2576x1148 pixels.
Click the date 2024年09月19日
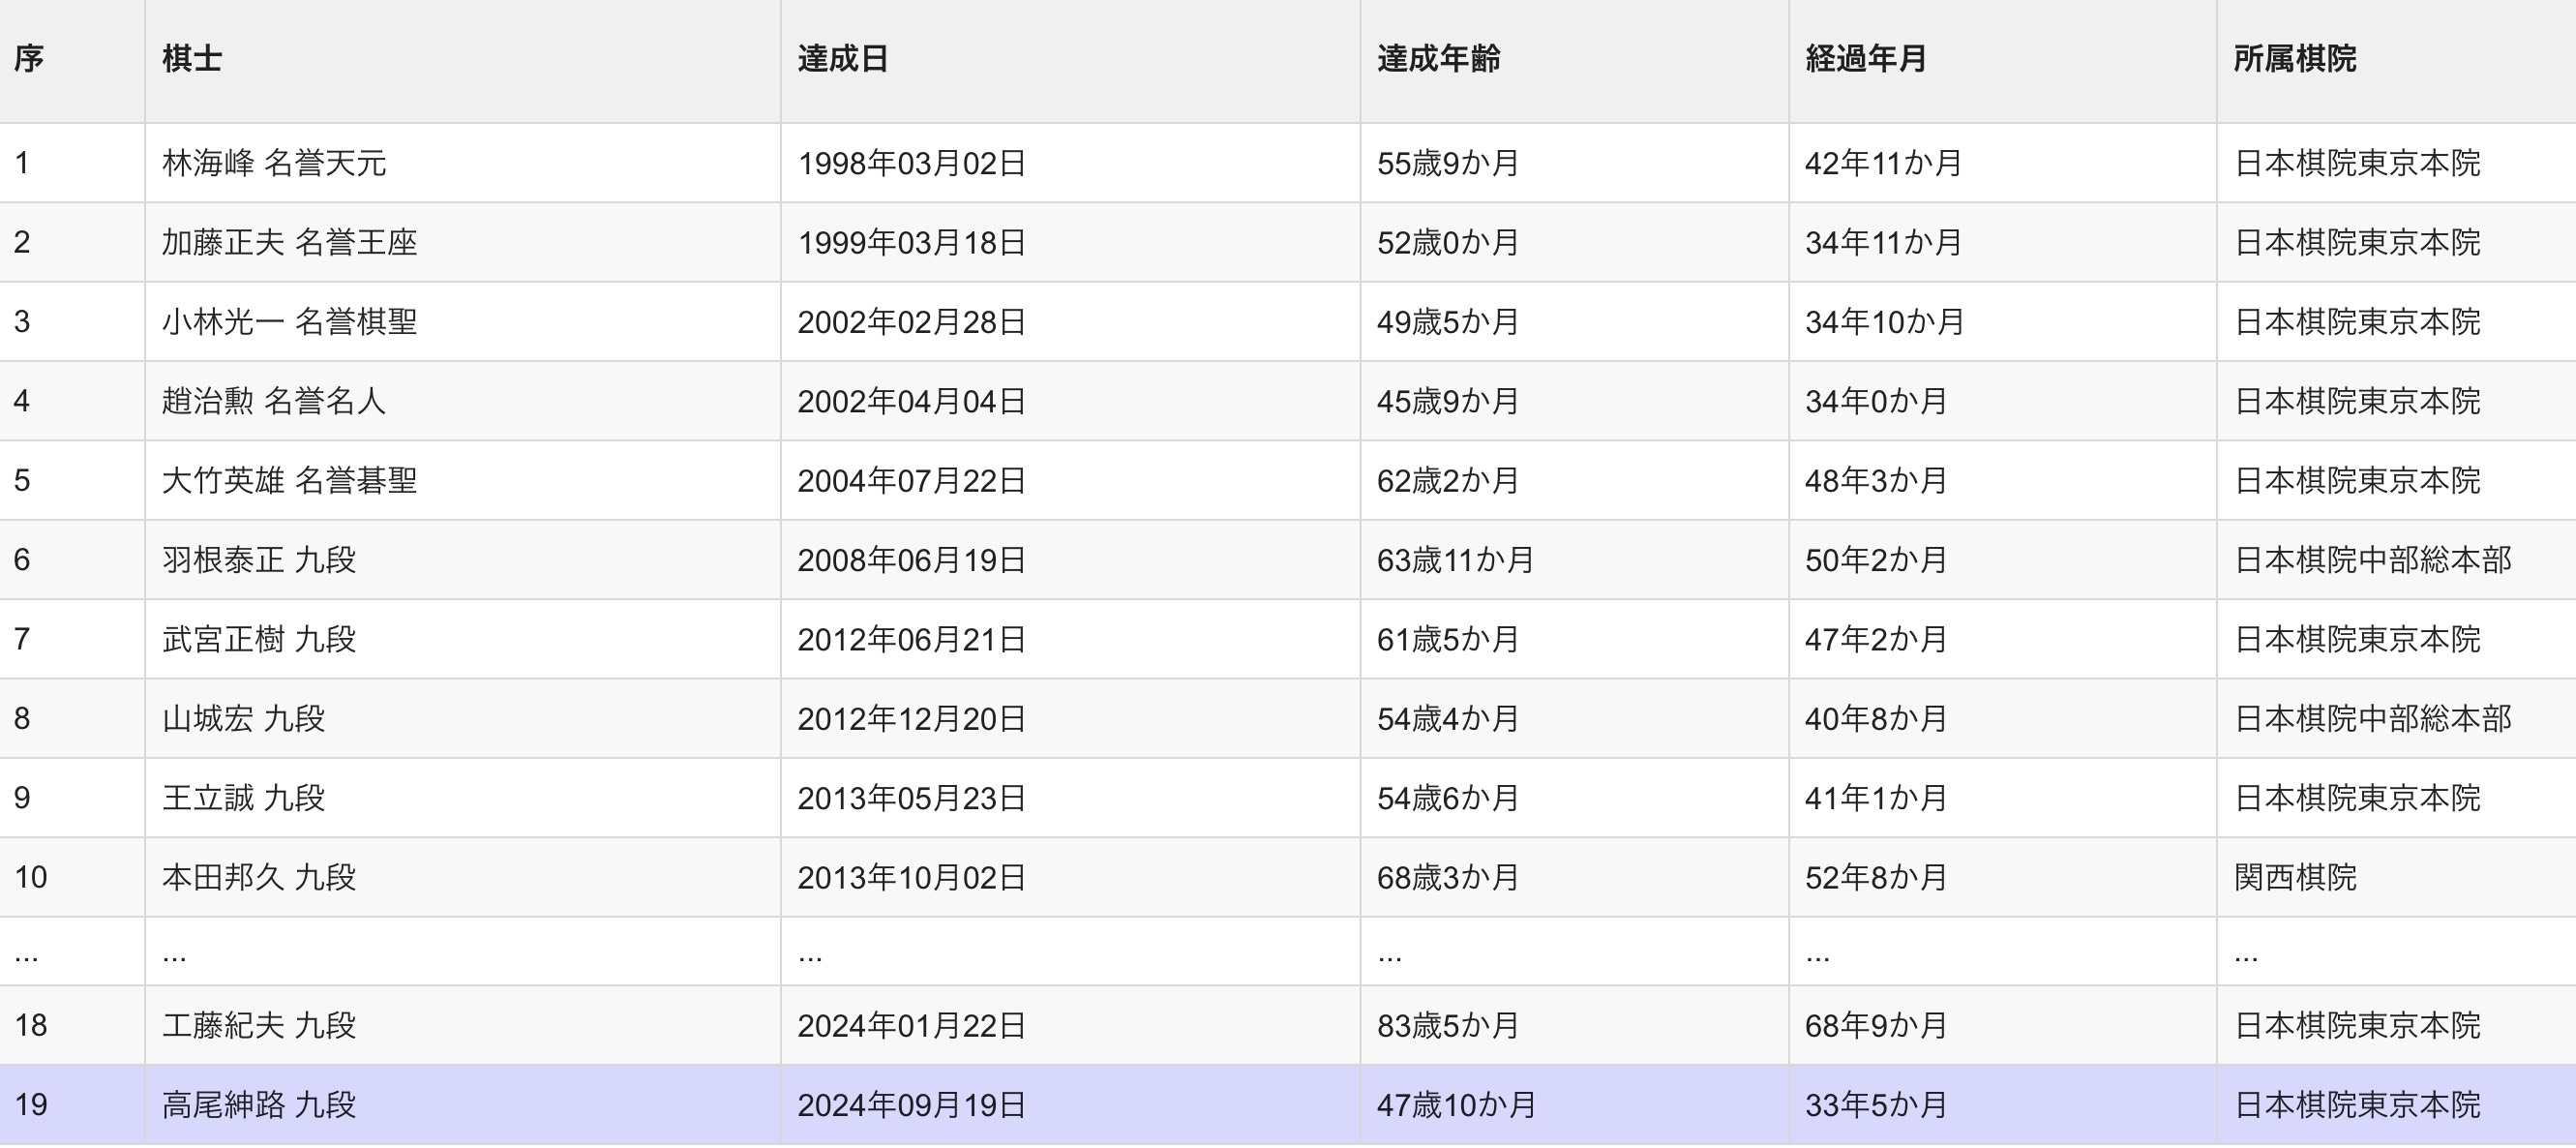[x=912, y=1105]
